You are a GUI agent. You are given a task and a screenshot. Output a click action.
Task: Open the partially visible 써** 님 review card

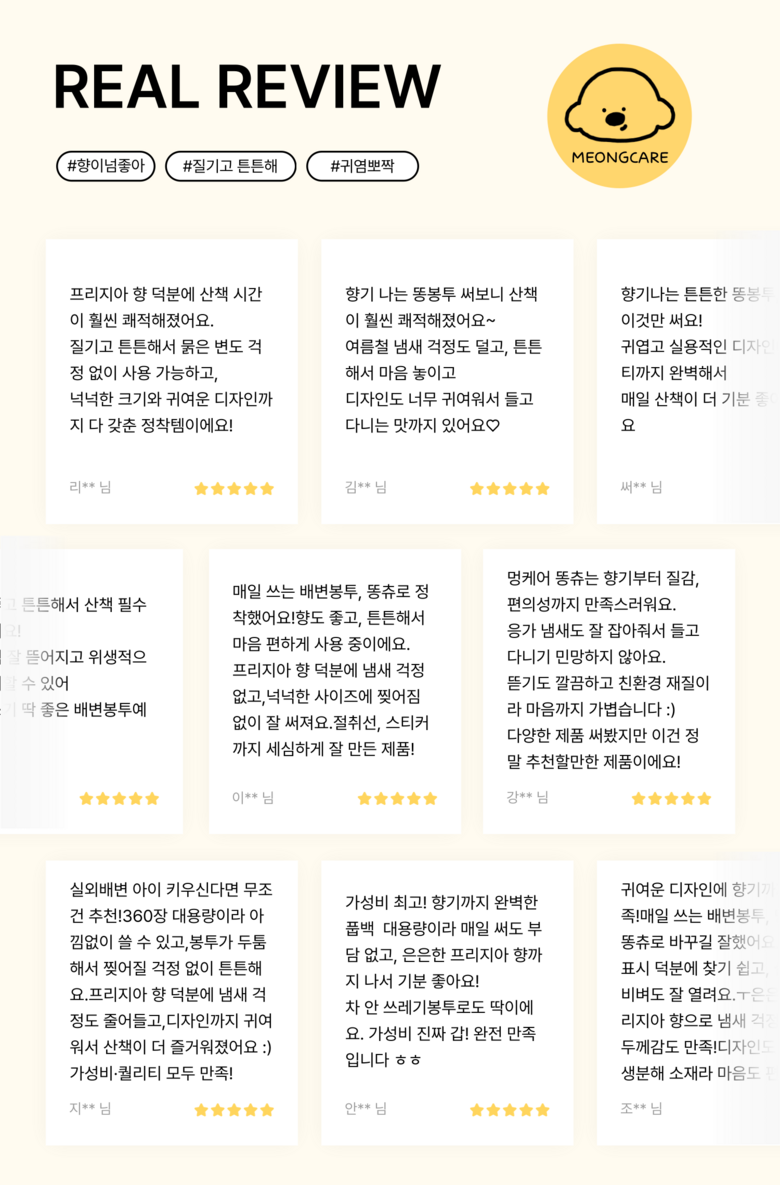tap(689, 382)
